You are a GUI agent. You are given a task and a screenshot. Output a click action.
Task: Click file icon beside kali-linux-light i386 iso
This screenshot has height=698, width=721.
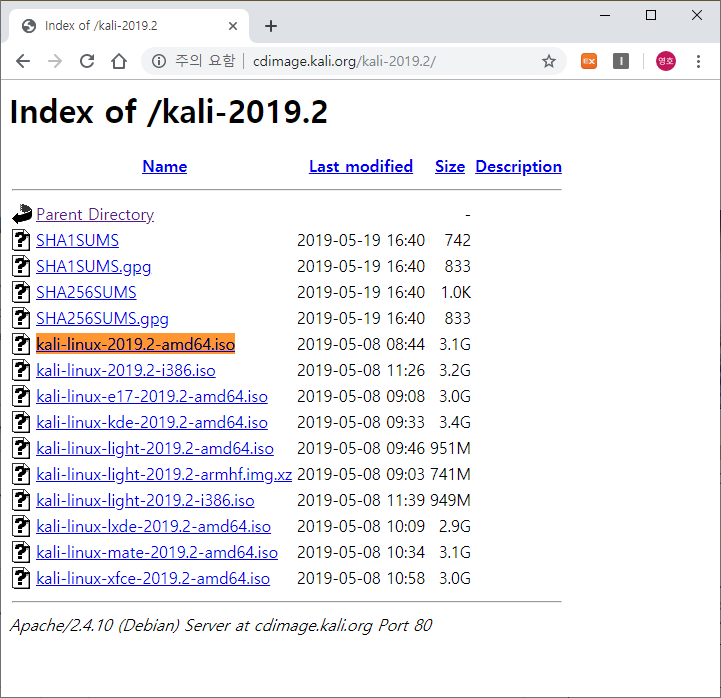[21, 500]
